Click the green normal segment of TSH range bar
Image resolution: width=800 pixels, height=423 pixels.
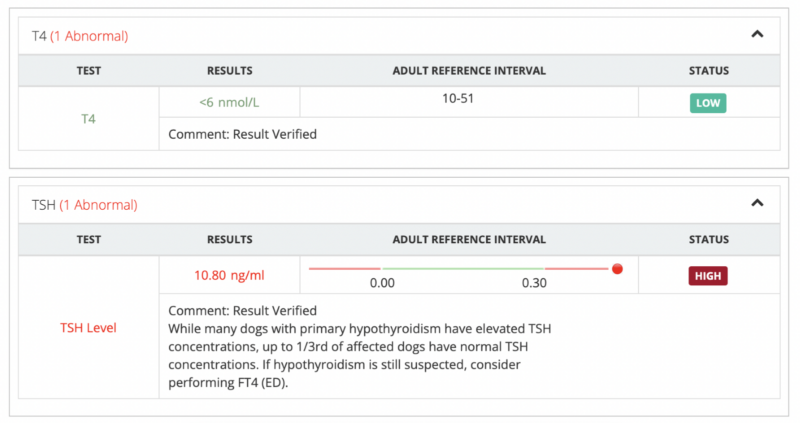(463, 268)
